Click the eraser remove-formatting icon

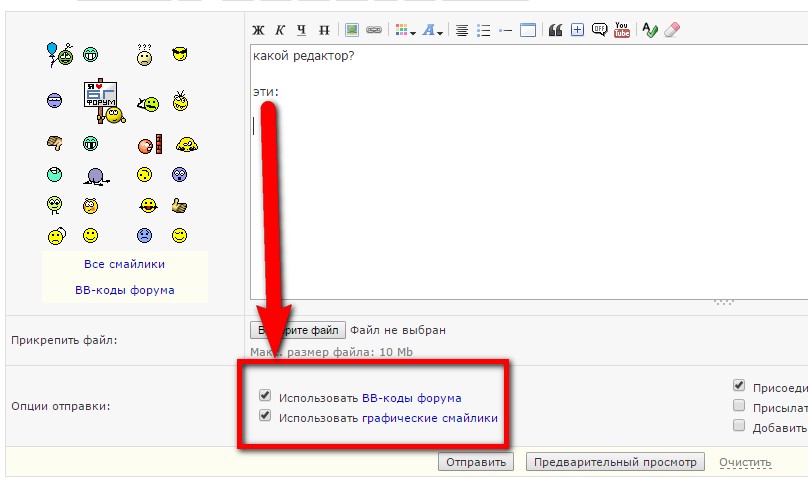click(671, 30)
